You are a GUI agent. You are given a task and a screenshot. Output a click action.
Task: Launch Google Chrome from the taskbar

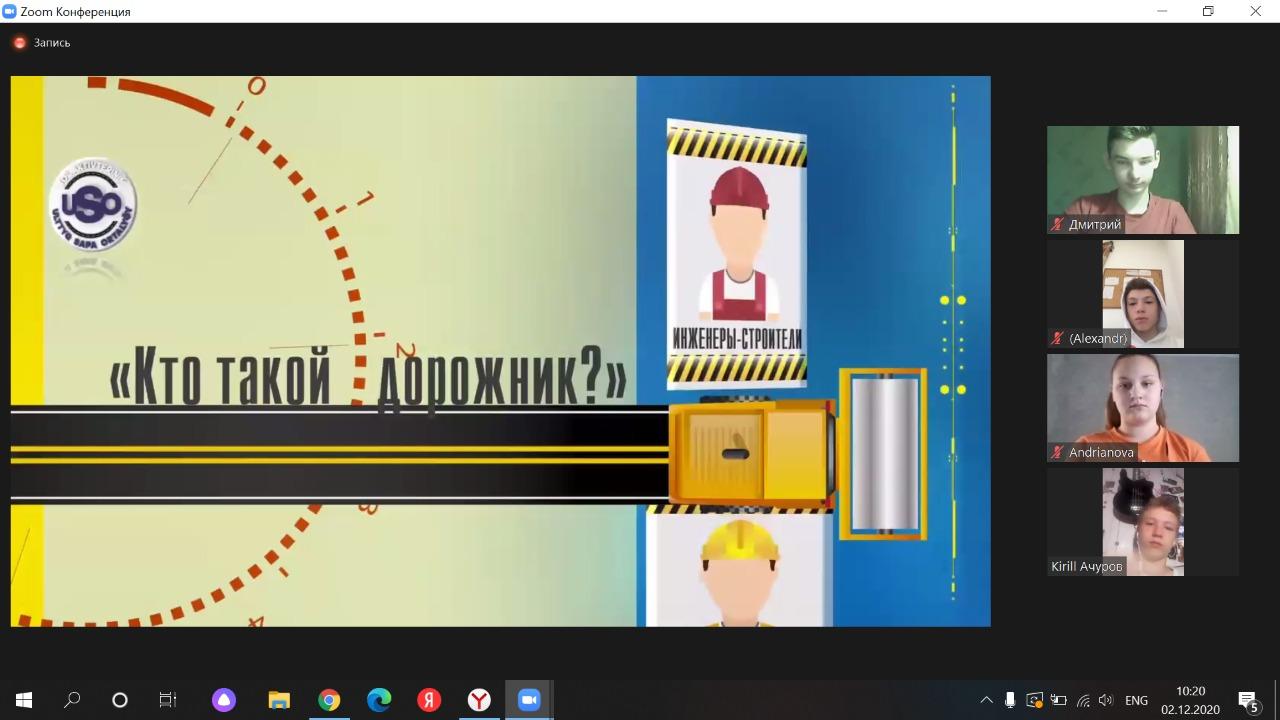click(x=329, y=700)
